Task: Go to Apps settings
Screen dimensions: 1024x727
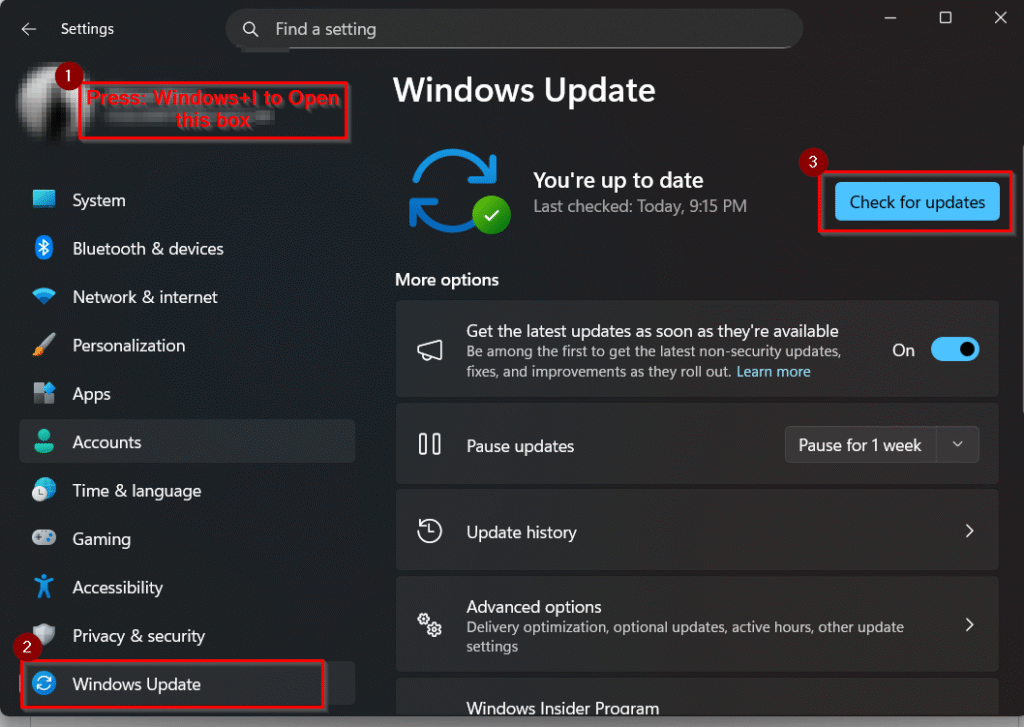Action: [187, 393]
